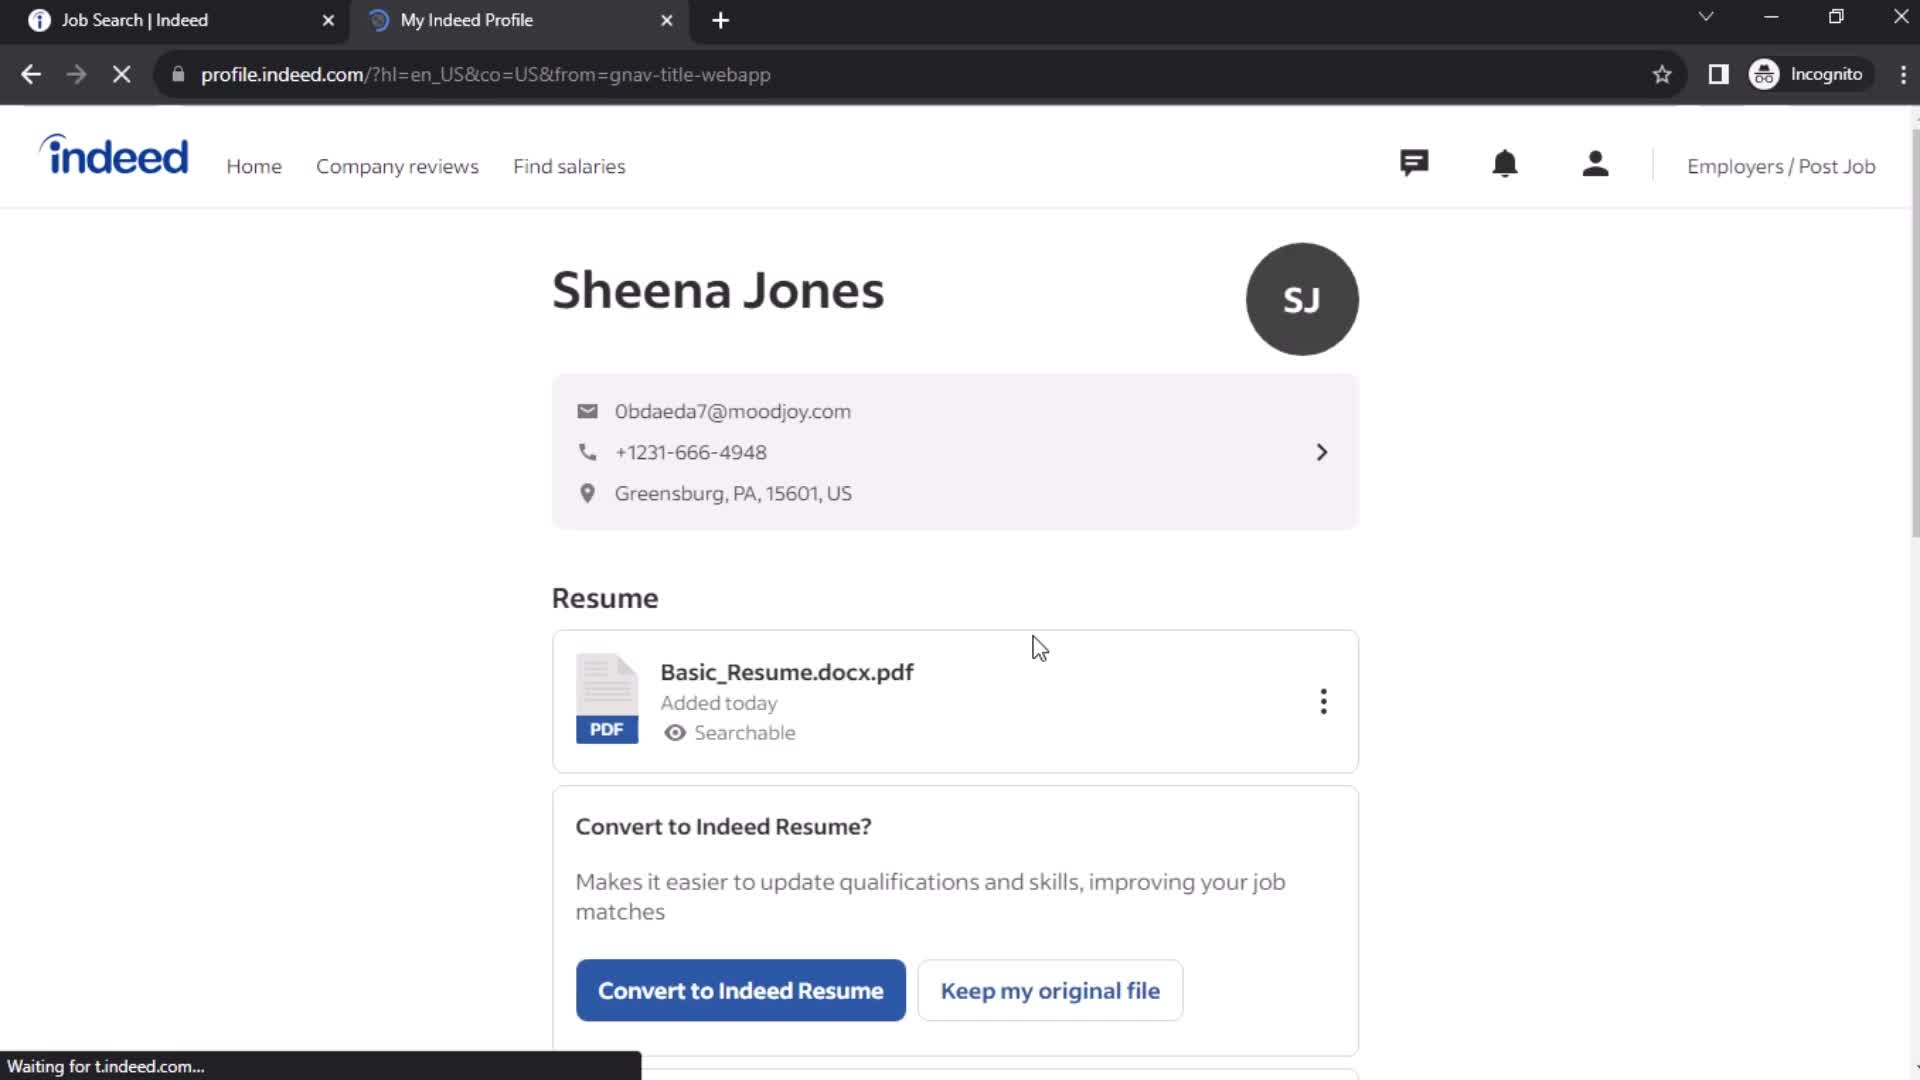
Task: Click the Resume section heading
Action: pos(605,598)
